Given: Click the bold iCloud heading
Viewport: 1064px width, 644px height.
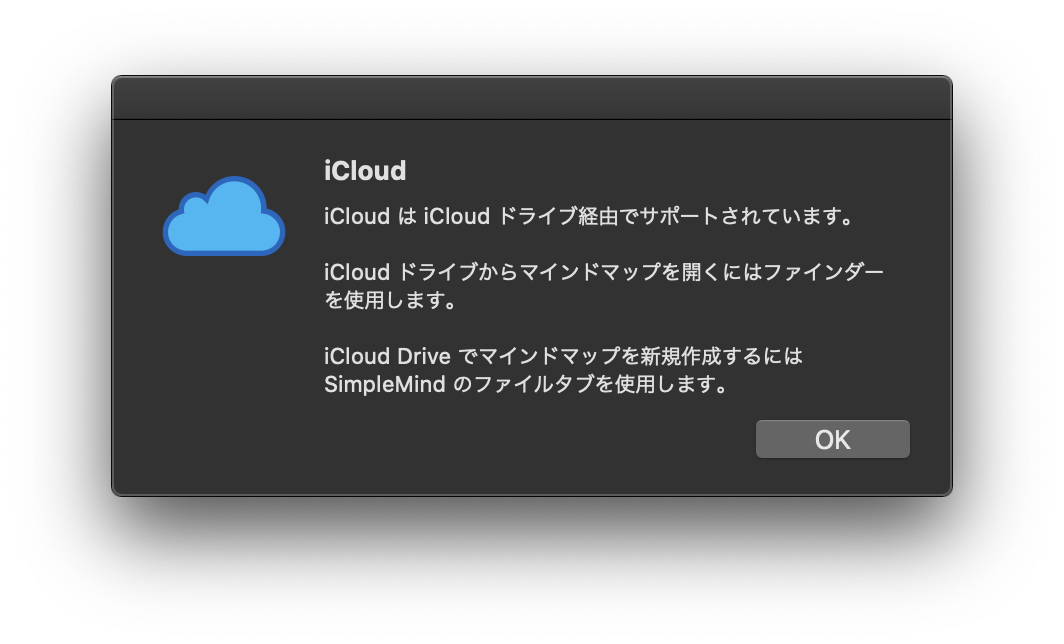Looking at the screenshot, I should click(365, 171).
